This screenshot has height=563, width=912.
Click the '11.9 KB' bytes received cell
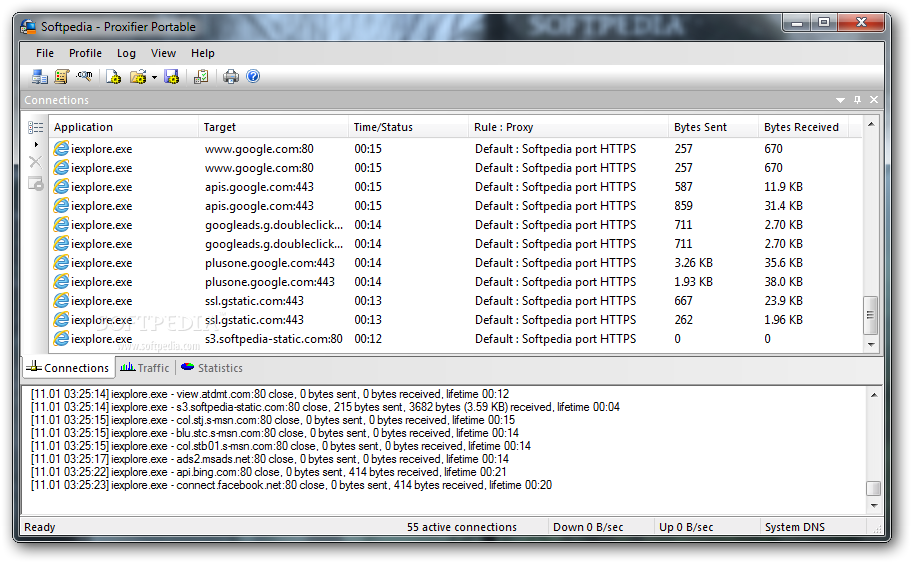pyautogui.click(x=783, y=187)
